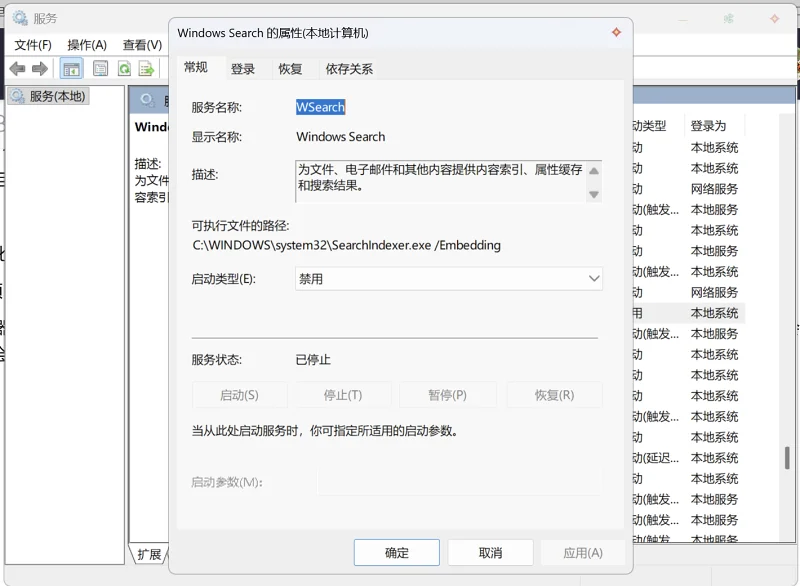
Task: Click the Back arrow in Services toolbar
Action: [x=17, y=68]
